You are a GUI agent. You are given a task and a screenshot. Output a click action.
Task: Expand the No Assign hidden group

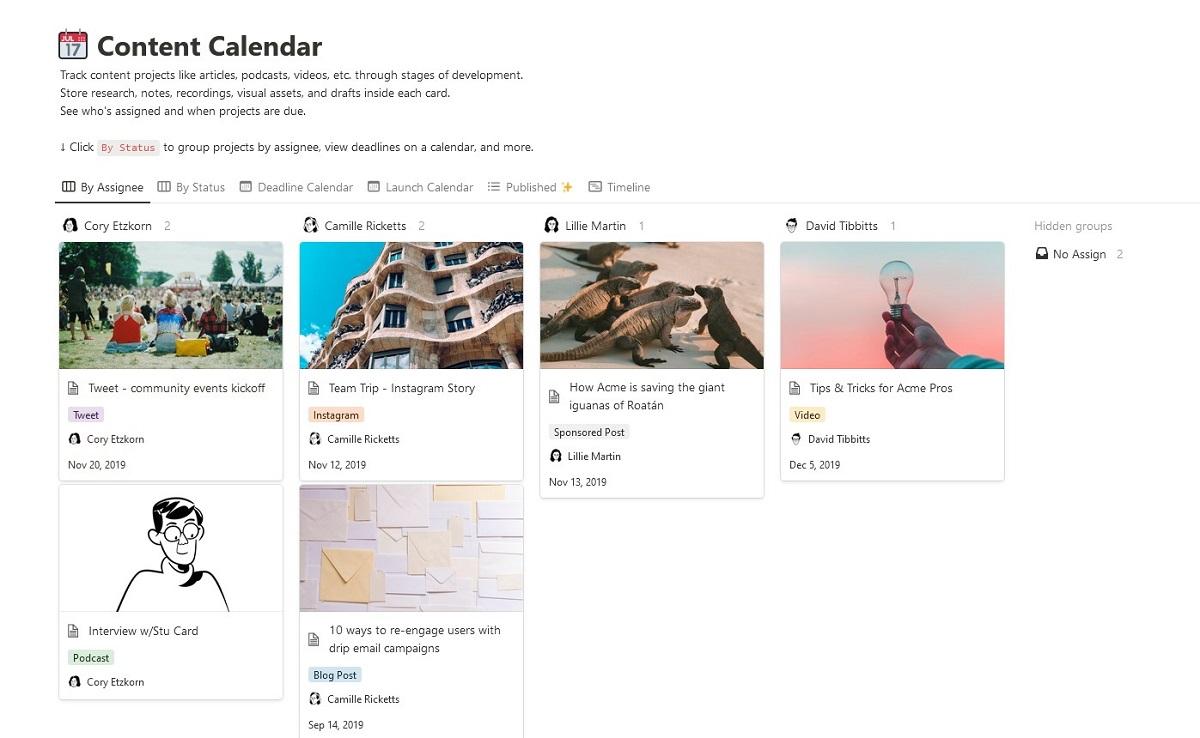pyautogui.click(x=1079, y=254)
